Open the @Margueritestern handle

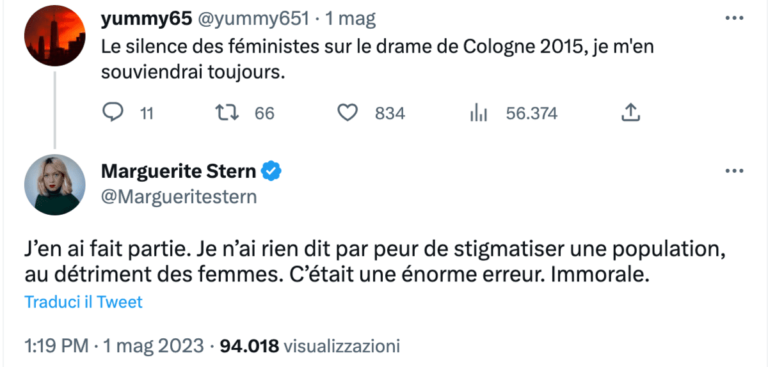click(179, 196)
